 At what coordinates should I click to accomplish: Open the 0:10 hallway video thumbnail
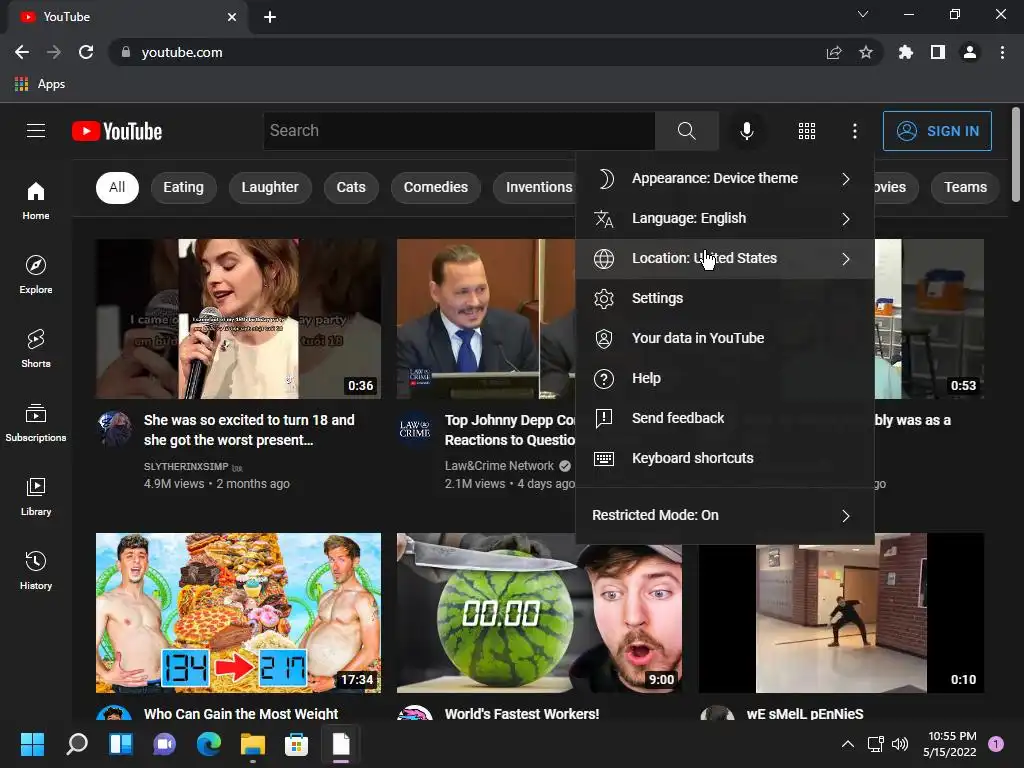tap(841, 613)
